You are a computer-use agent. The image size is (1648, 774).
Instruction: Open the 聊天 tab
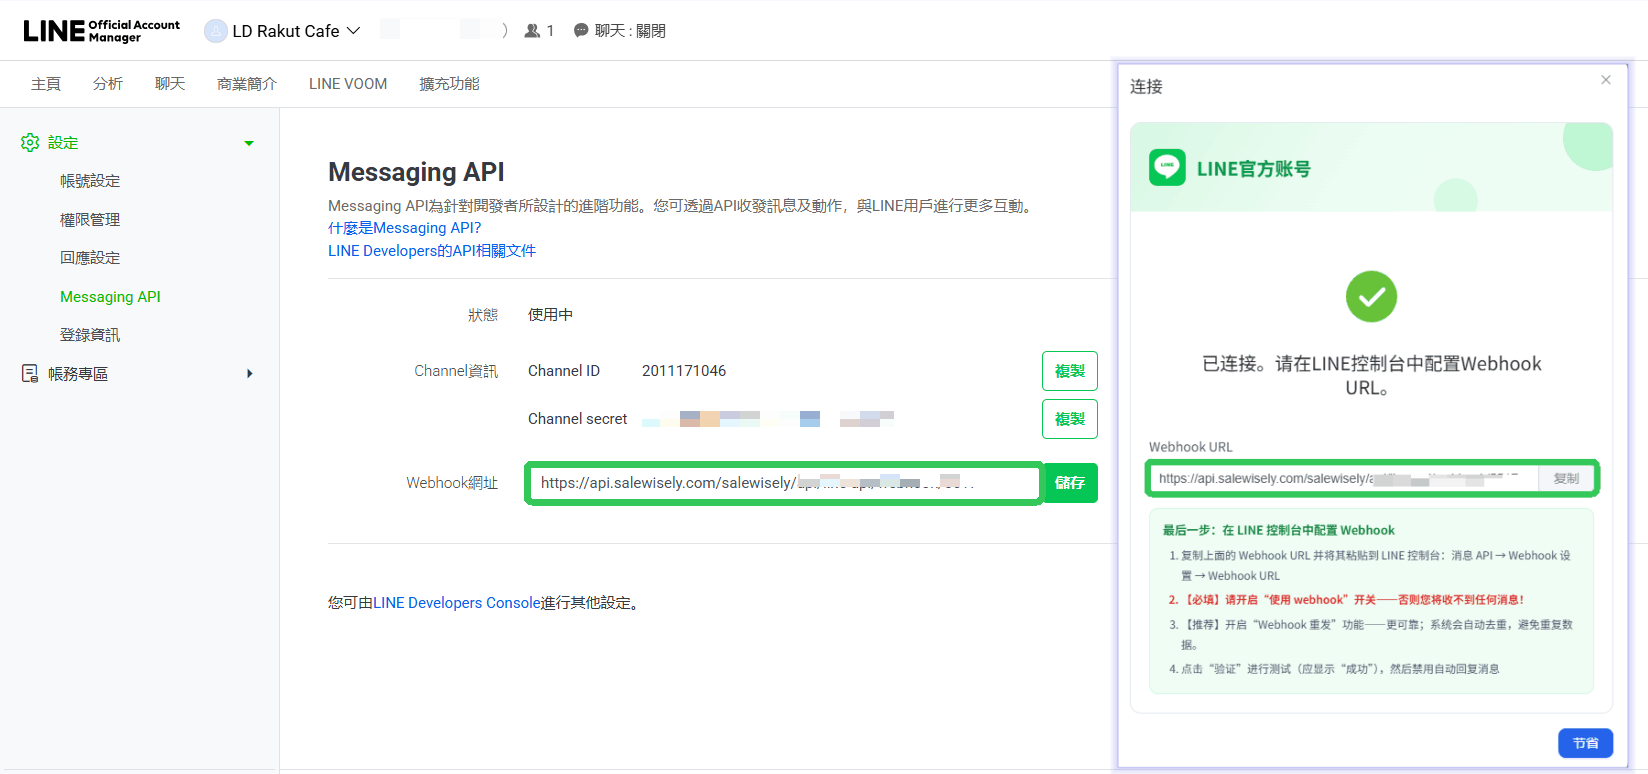pyautogui.click(x=170, y=84)
